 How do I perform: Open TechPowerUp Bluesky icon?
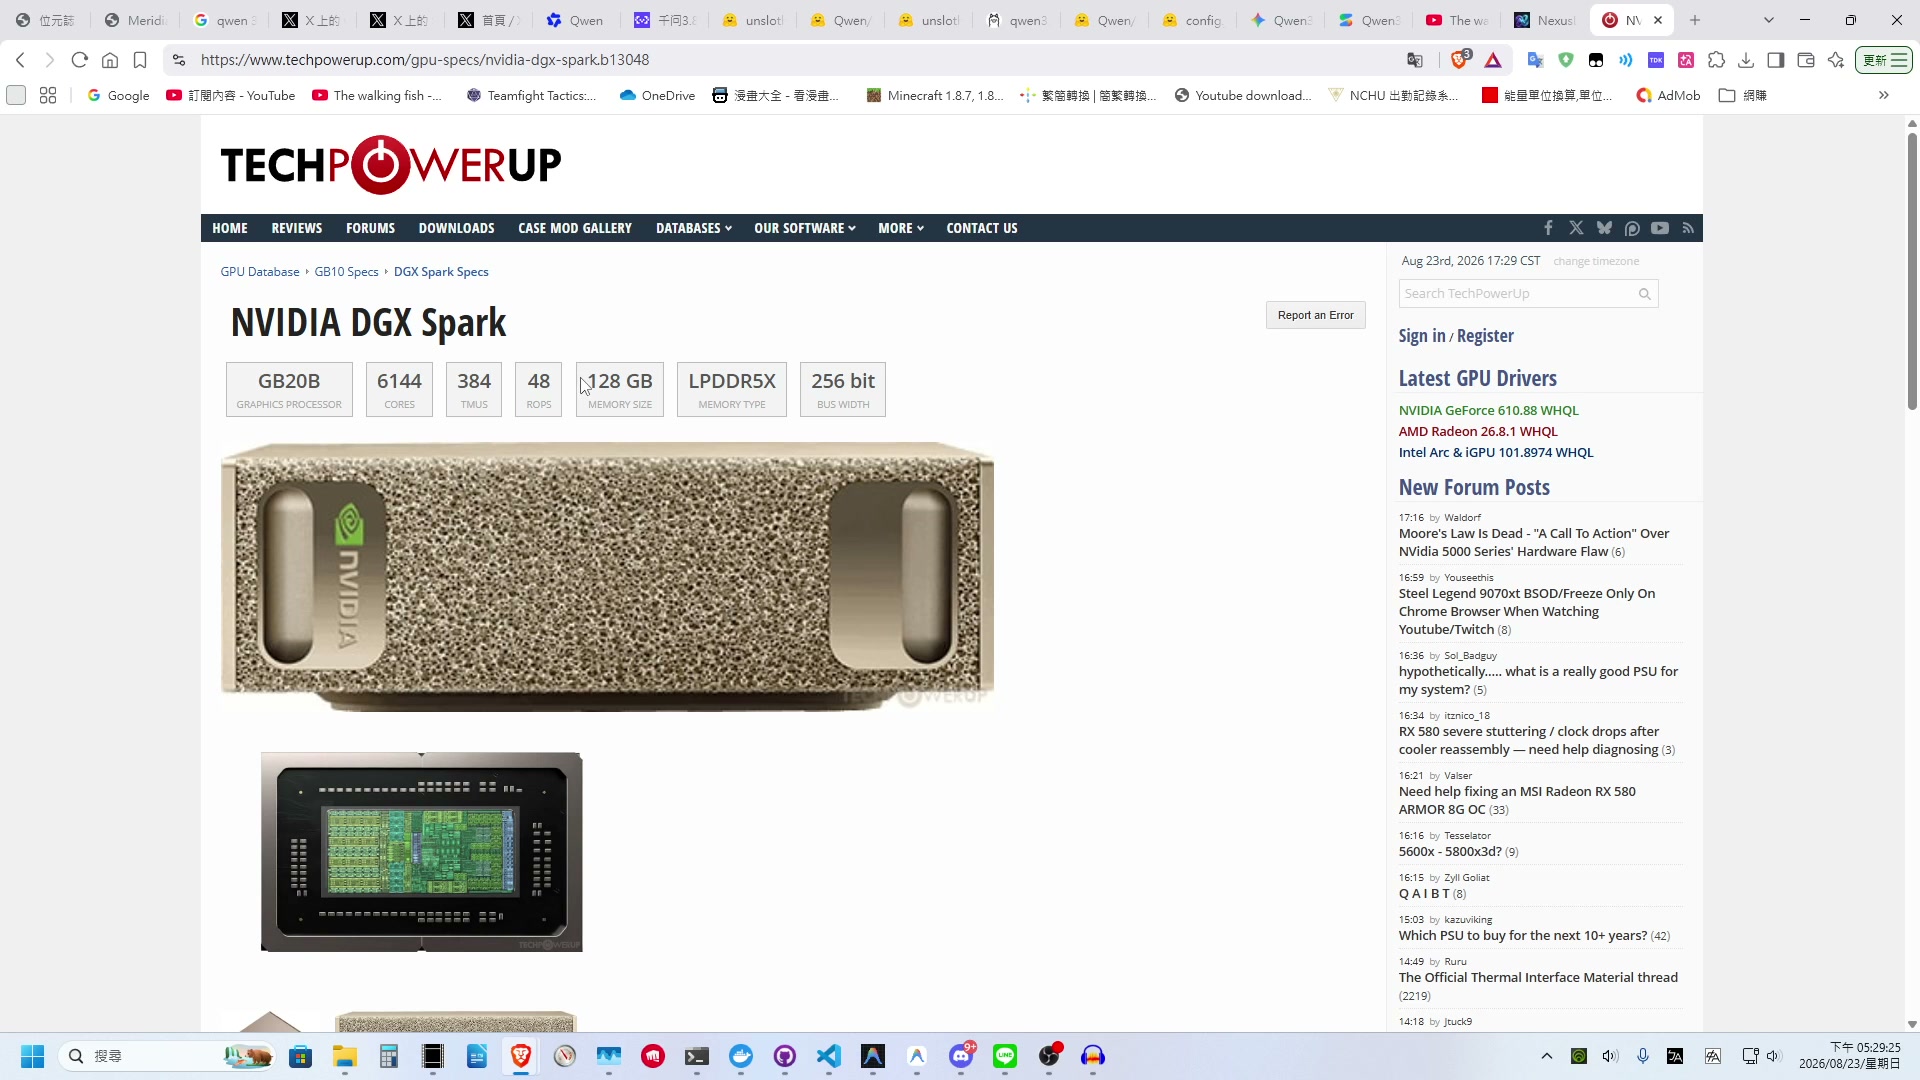[1604, 228]
